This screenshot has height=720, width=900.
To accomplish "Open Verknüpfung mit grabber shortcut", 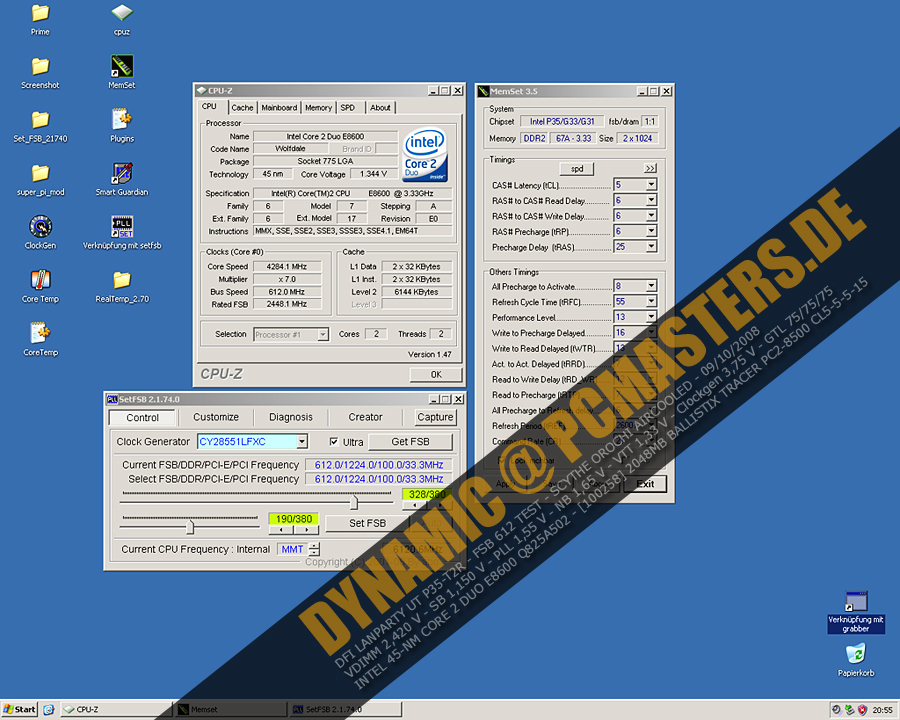I will click(x=856, y=612).
